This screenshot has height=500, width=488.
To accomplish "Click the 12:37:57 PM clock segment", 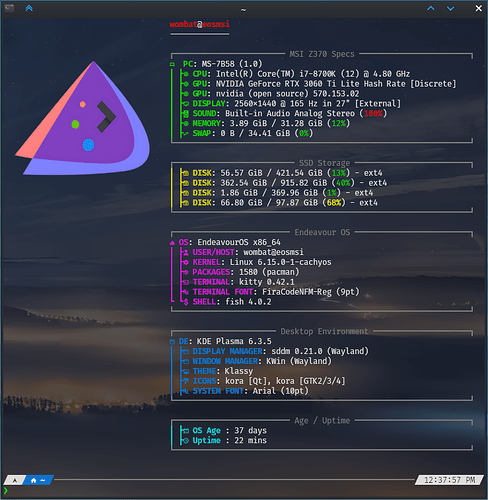I will pyautogui.click(x=449, y=480).
